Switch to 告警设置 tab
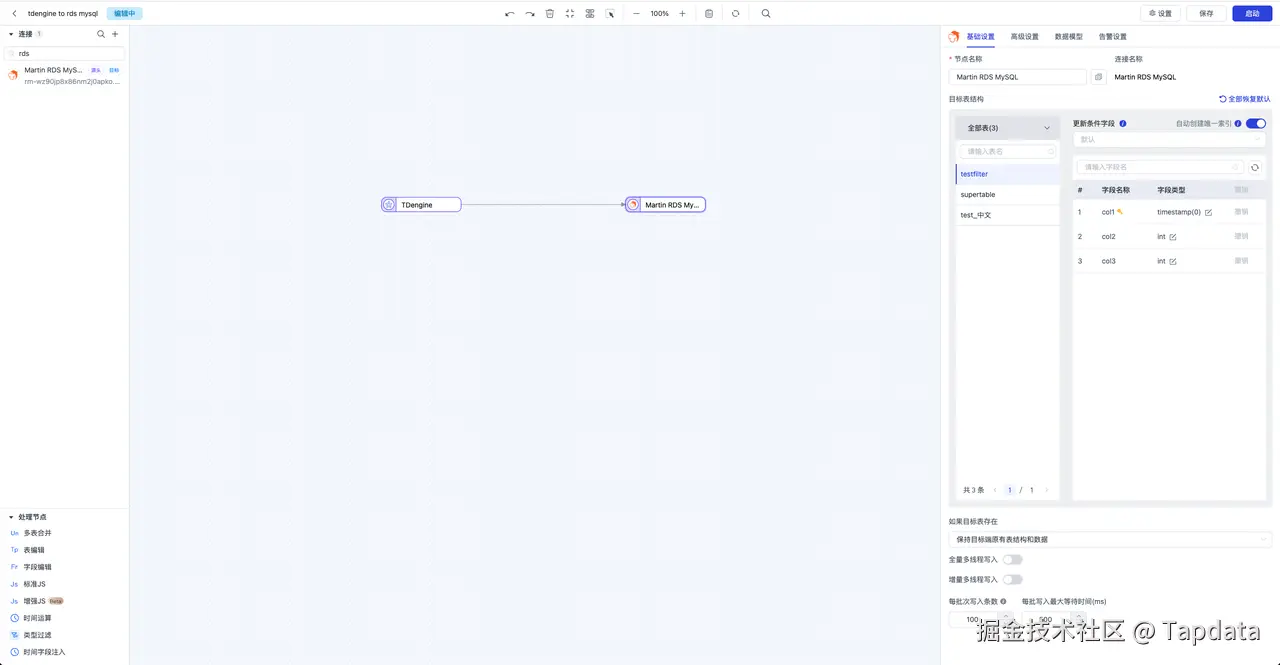This screenshot has width=1280, height=665. click(x=1112, y=37)
